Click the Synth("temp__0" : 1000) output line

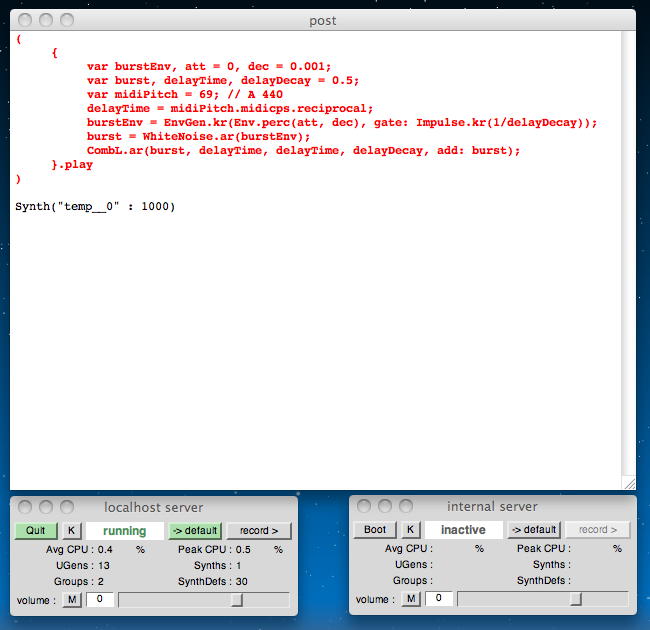click(95, 206)
